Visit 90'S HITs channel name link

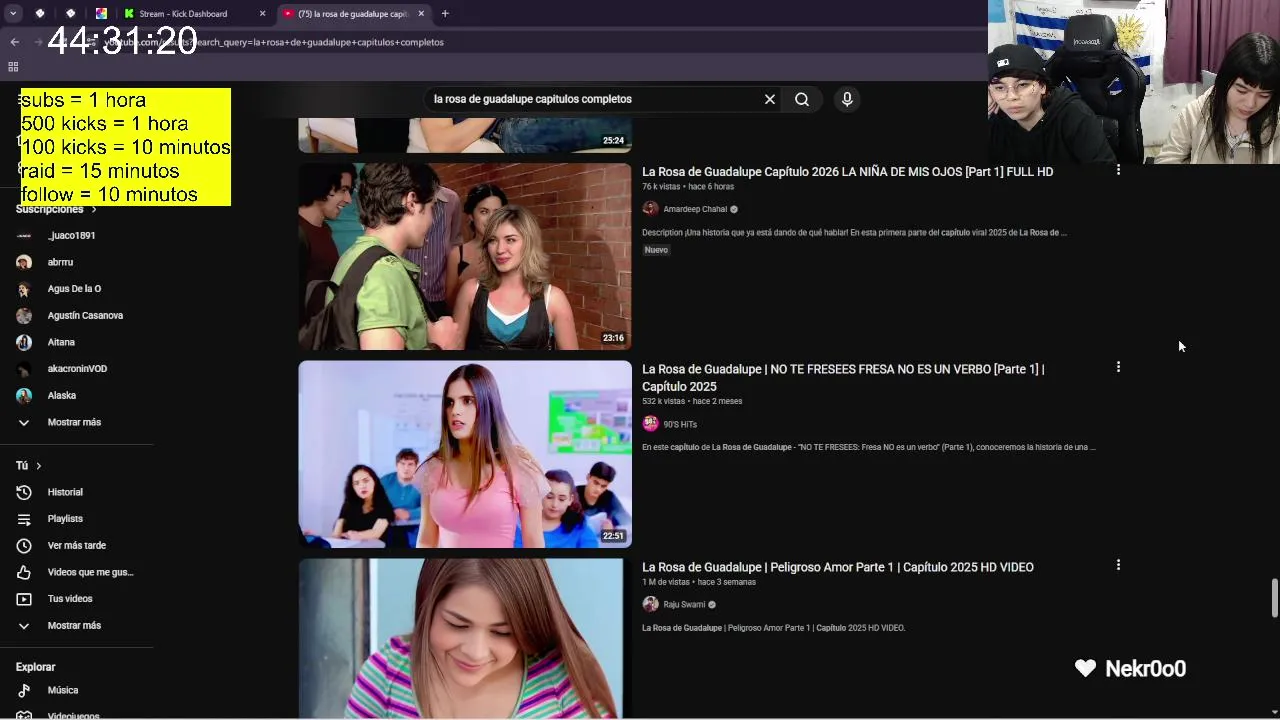[x=680, y=424]
